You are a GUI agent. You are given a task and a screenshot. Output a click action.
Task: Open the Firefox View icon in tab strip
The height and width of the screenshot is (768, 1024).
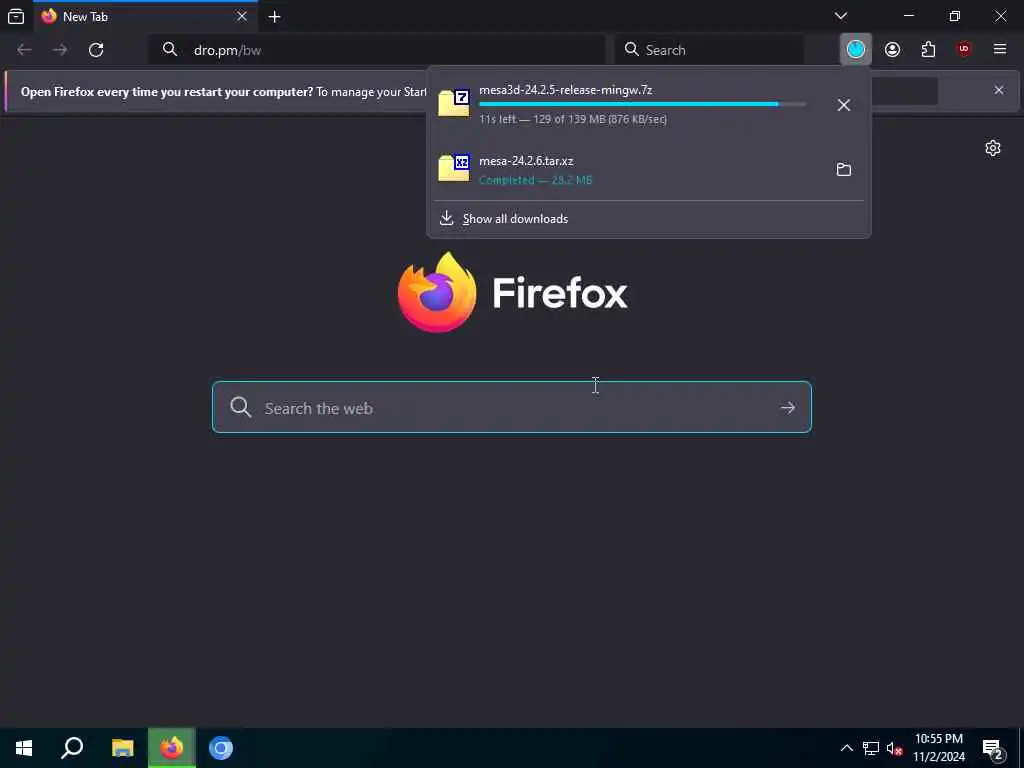pyautogui.click(x=16, y=16)
